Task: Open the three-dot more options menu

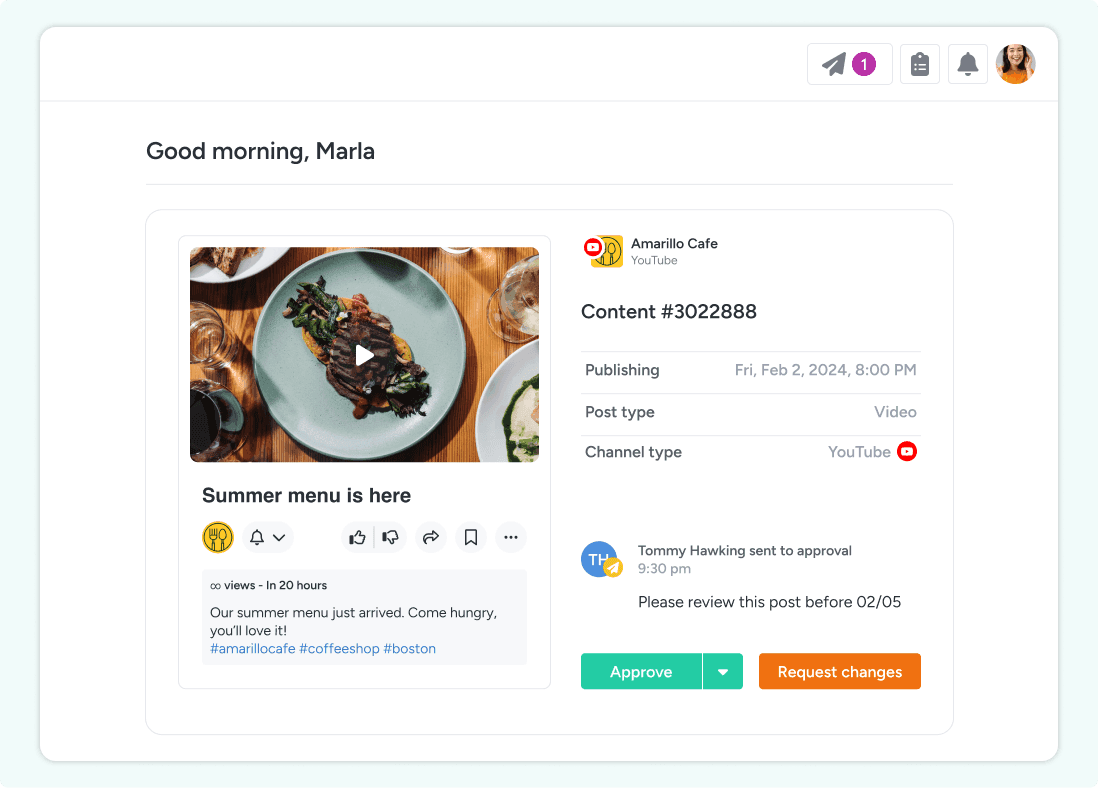Action: [510, 537]
